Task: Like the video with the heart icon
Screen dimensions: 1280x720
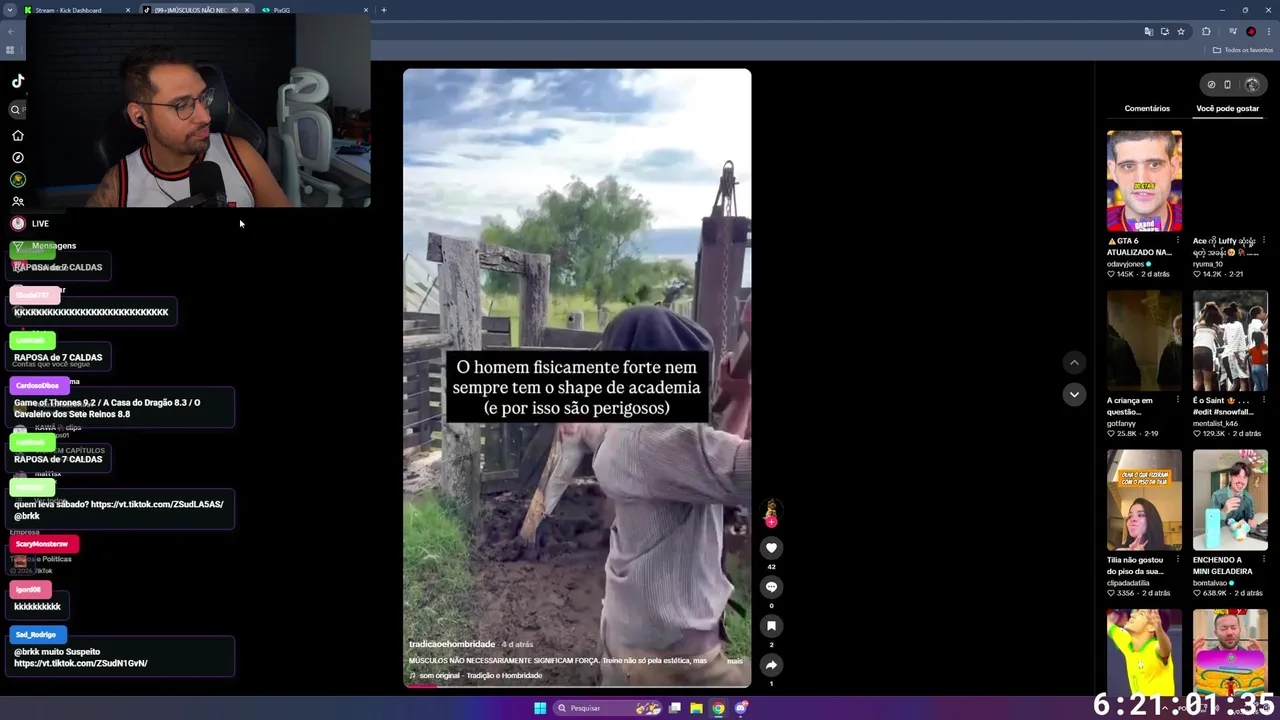Action: [771, 547]
